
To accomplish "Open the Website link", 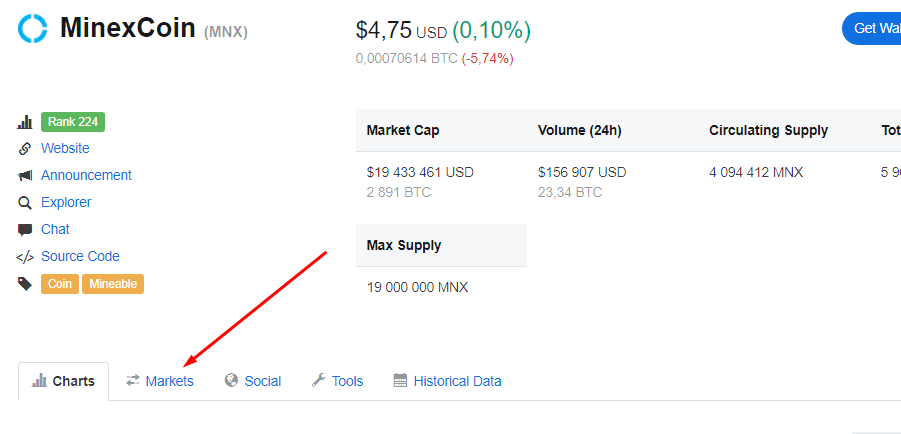I will (65, 148).
